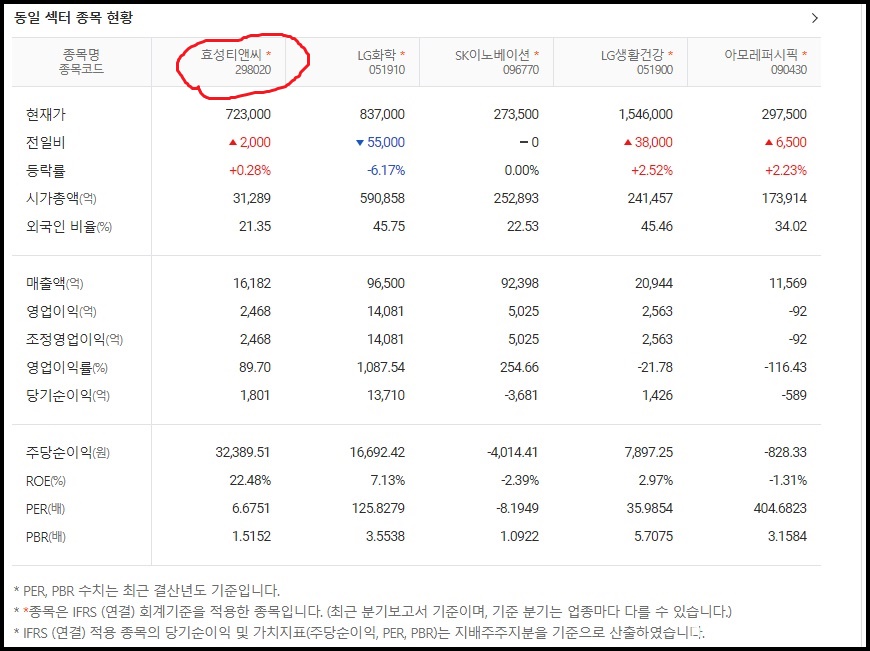The width and height of the screenshot is (870, 651).
Task: Click SK이노베이션 current price 273,500
Action: pos(516,114)
